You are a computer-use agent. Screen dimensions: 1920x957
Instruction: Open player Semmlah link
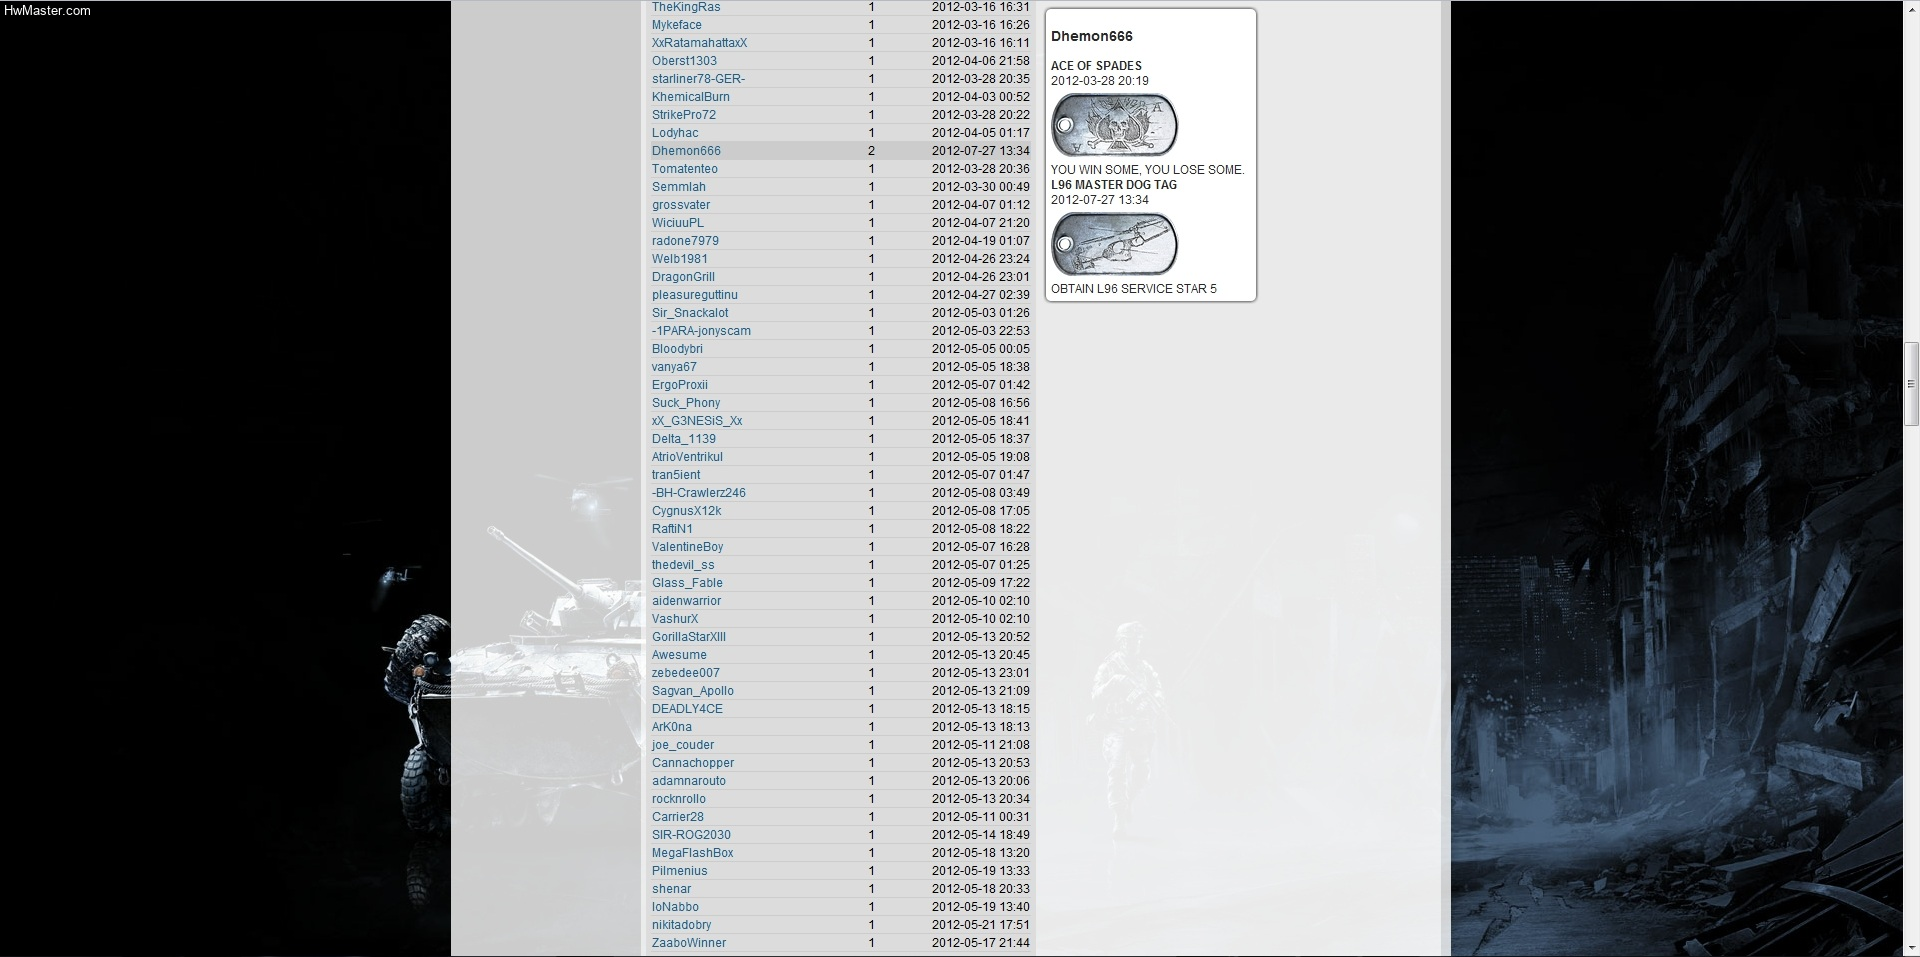[x=679, y=187]
